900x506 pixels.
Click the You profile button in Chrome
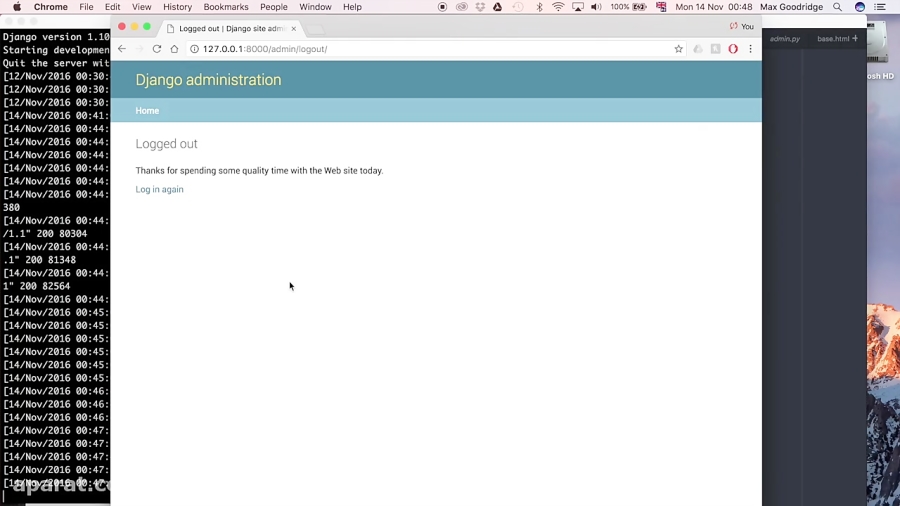pyautogui.click(x=742, y=26)
